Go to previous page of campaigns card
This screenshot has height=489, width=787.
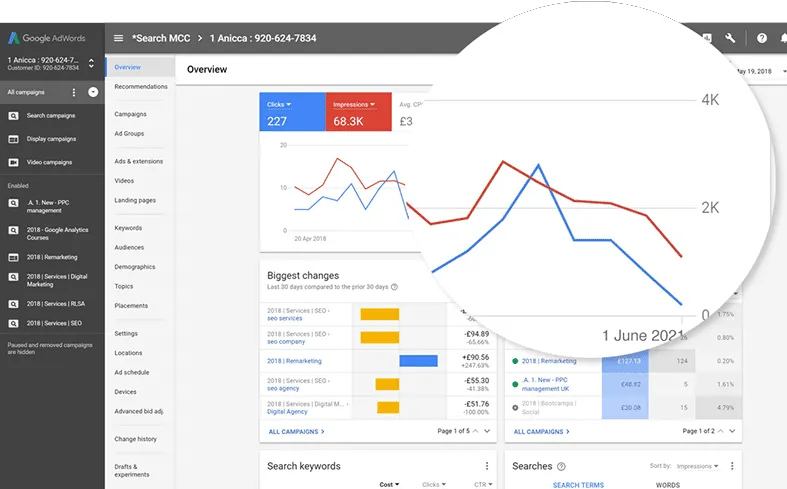click(x=721, y=431)
